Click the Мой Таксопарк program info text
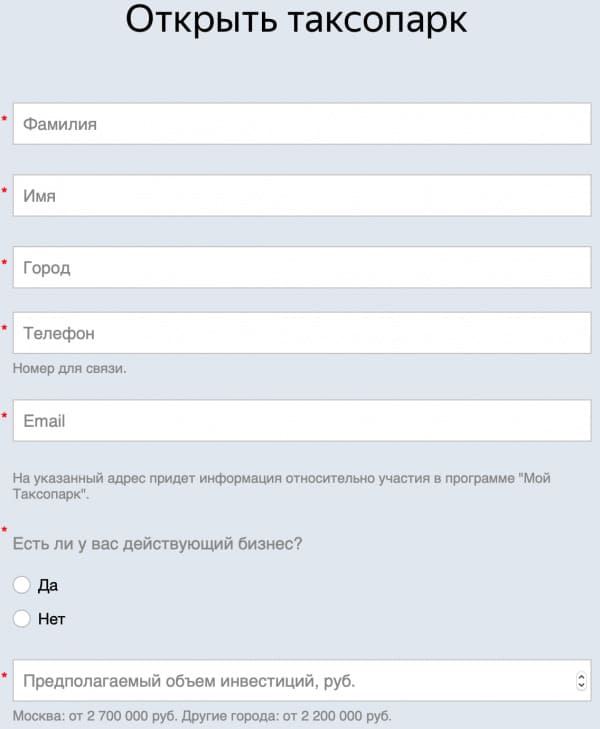600x729 pixels. click(x=282, y=486)
